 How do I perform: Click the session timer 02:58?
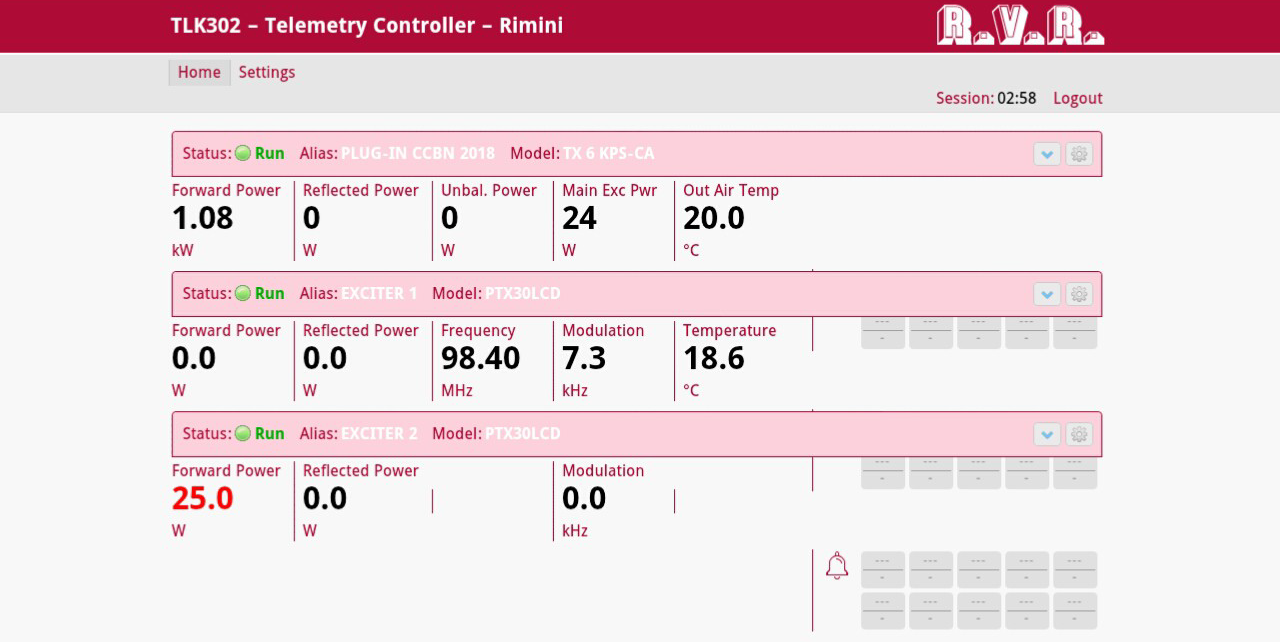click(1017, 98)
